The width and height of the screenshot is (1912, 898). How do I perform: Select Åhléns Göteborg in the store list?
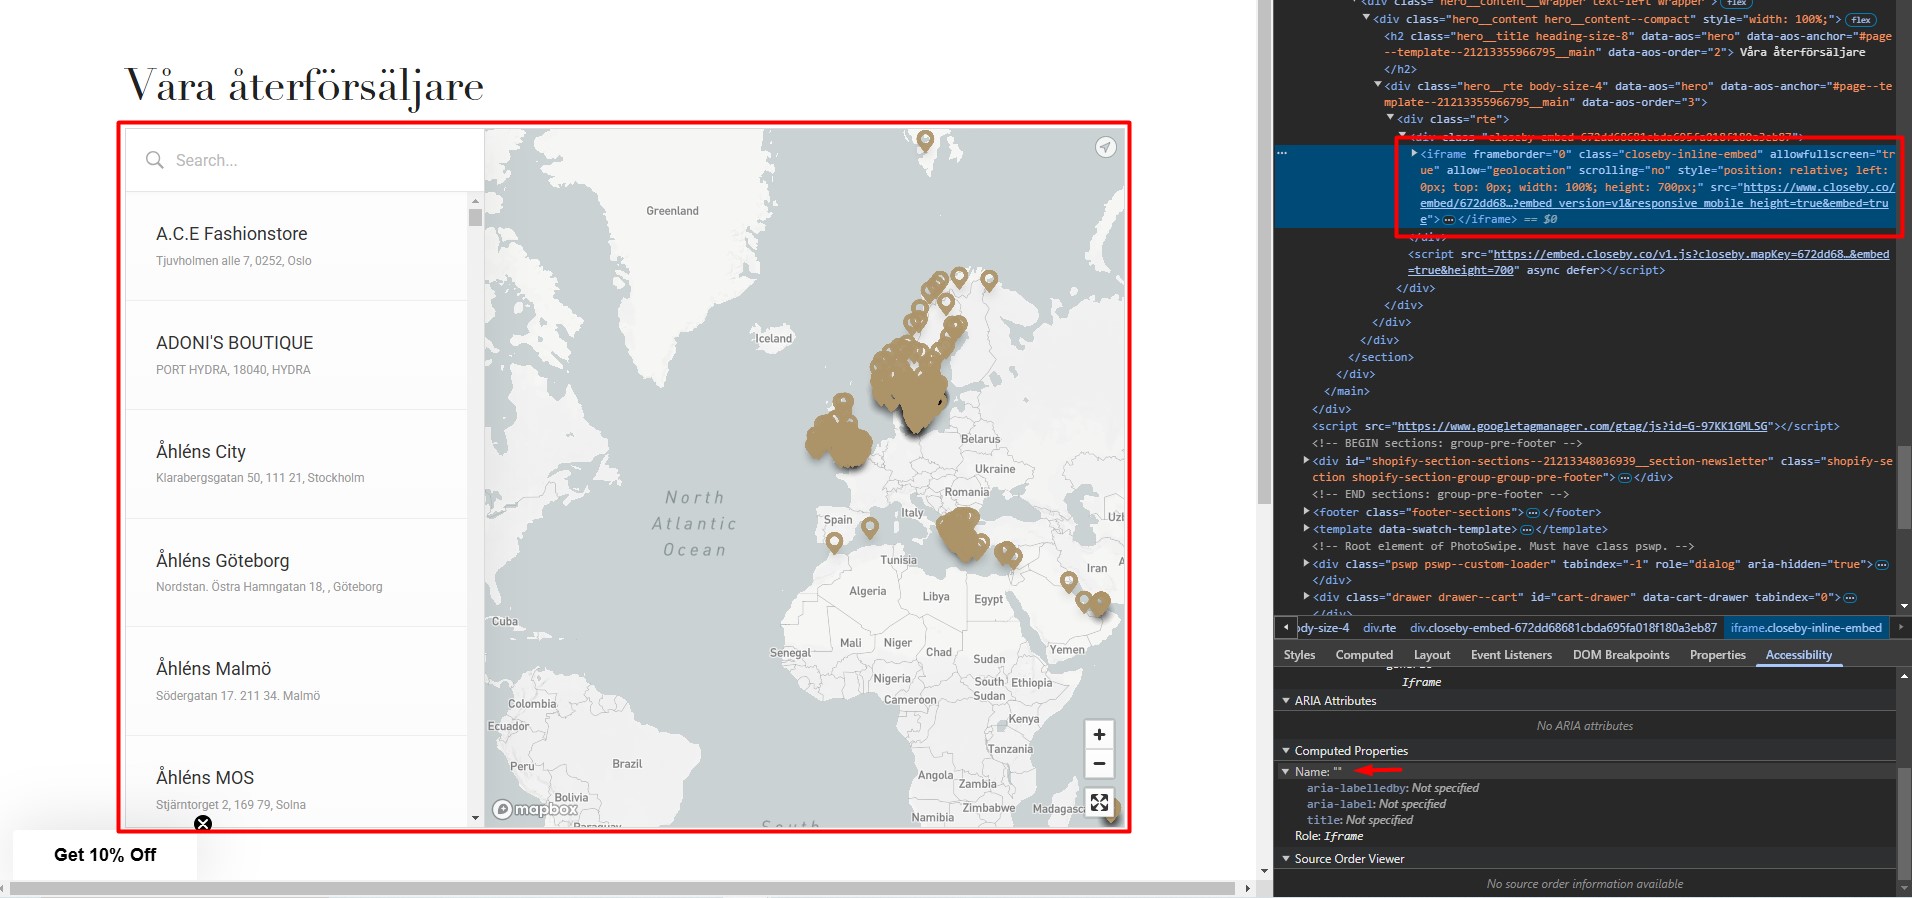tap(296, 573)
